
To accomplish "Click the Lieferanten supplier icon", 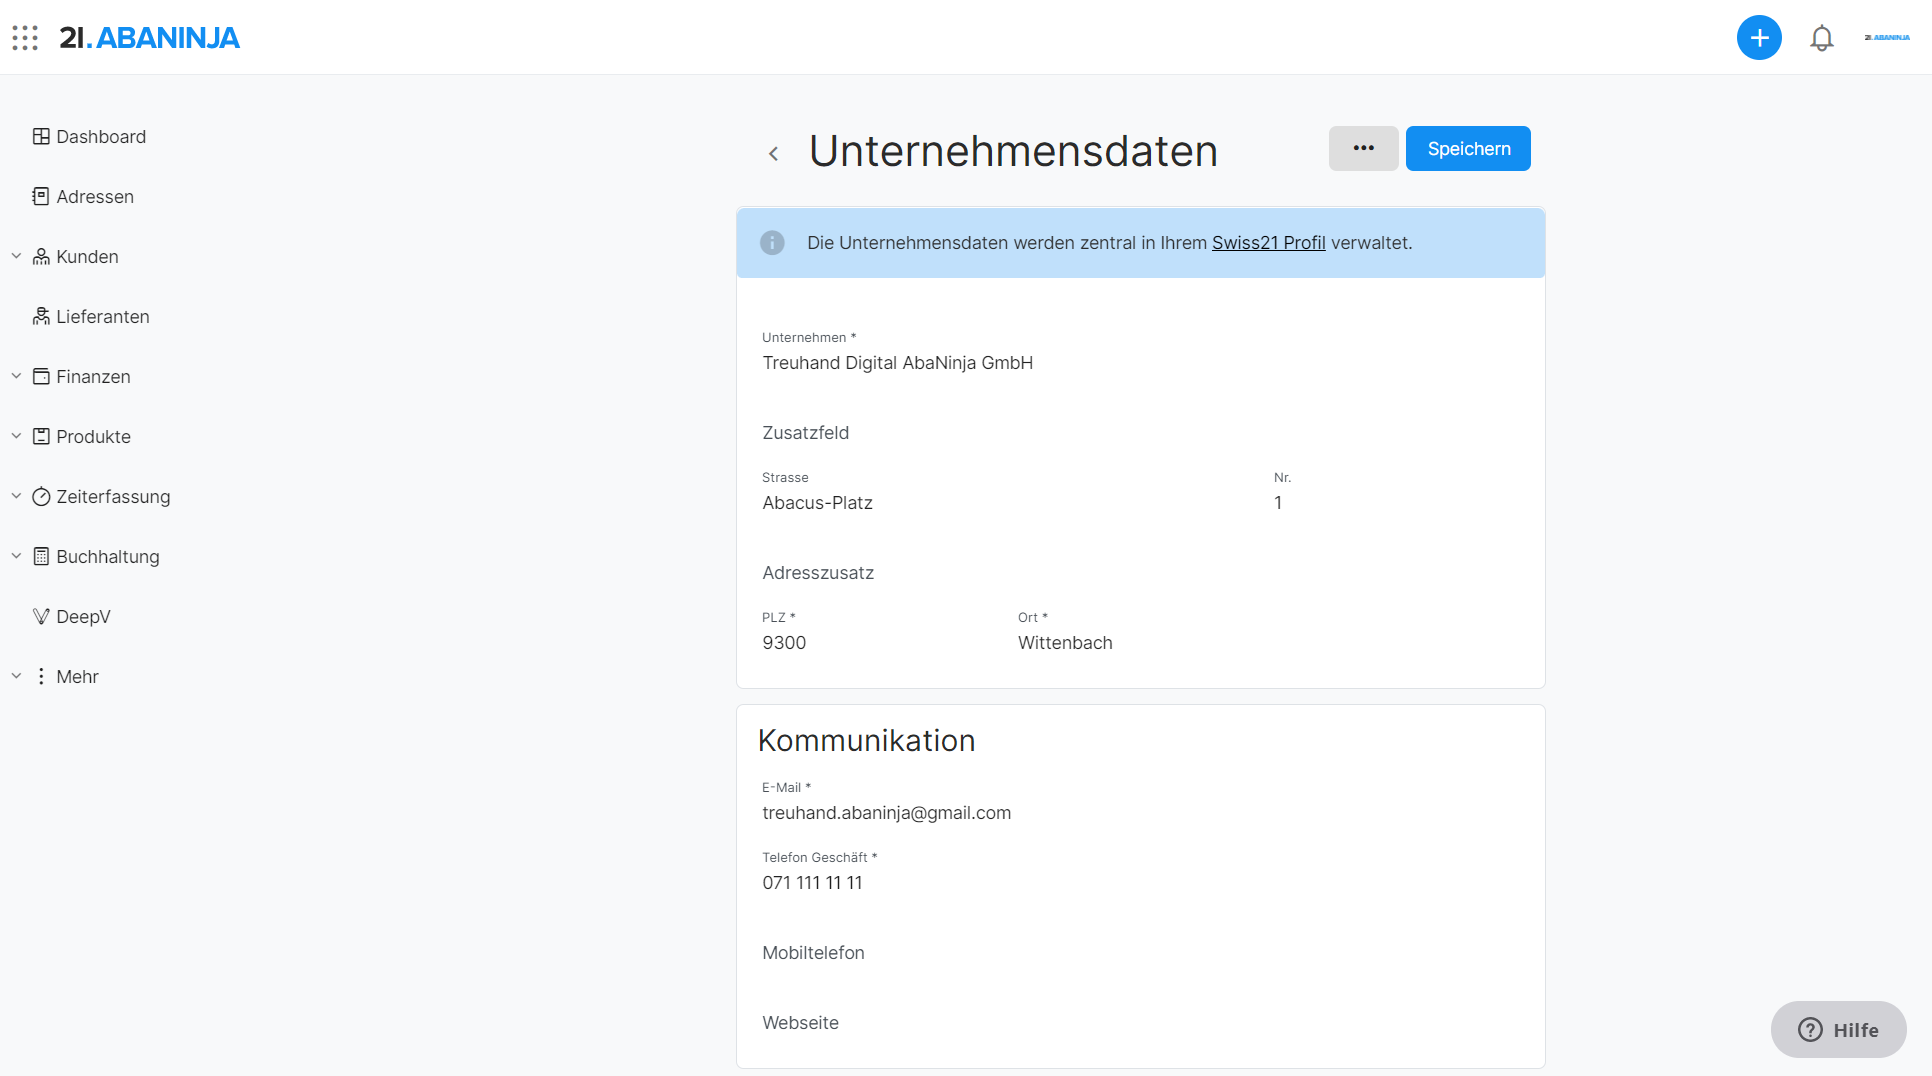I will click(x=41, y=317).
